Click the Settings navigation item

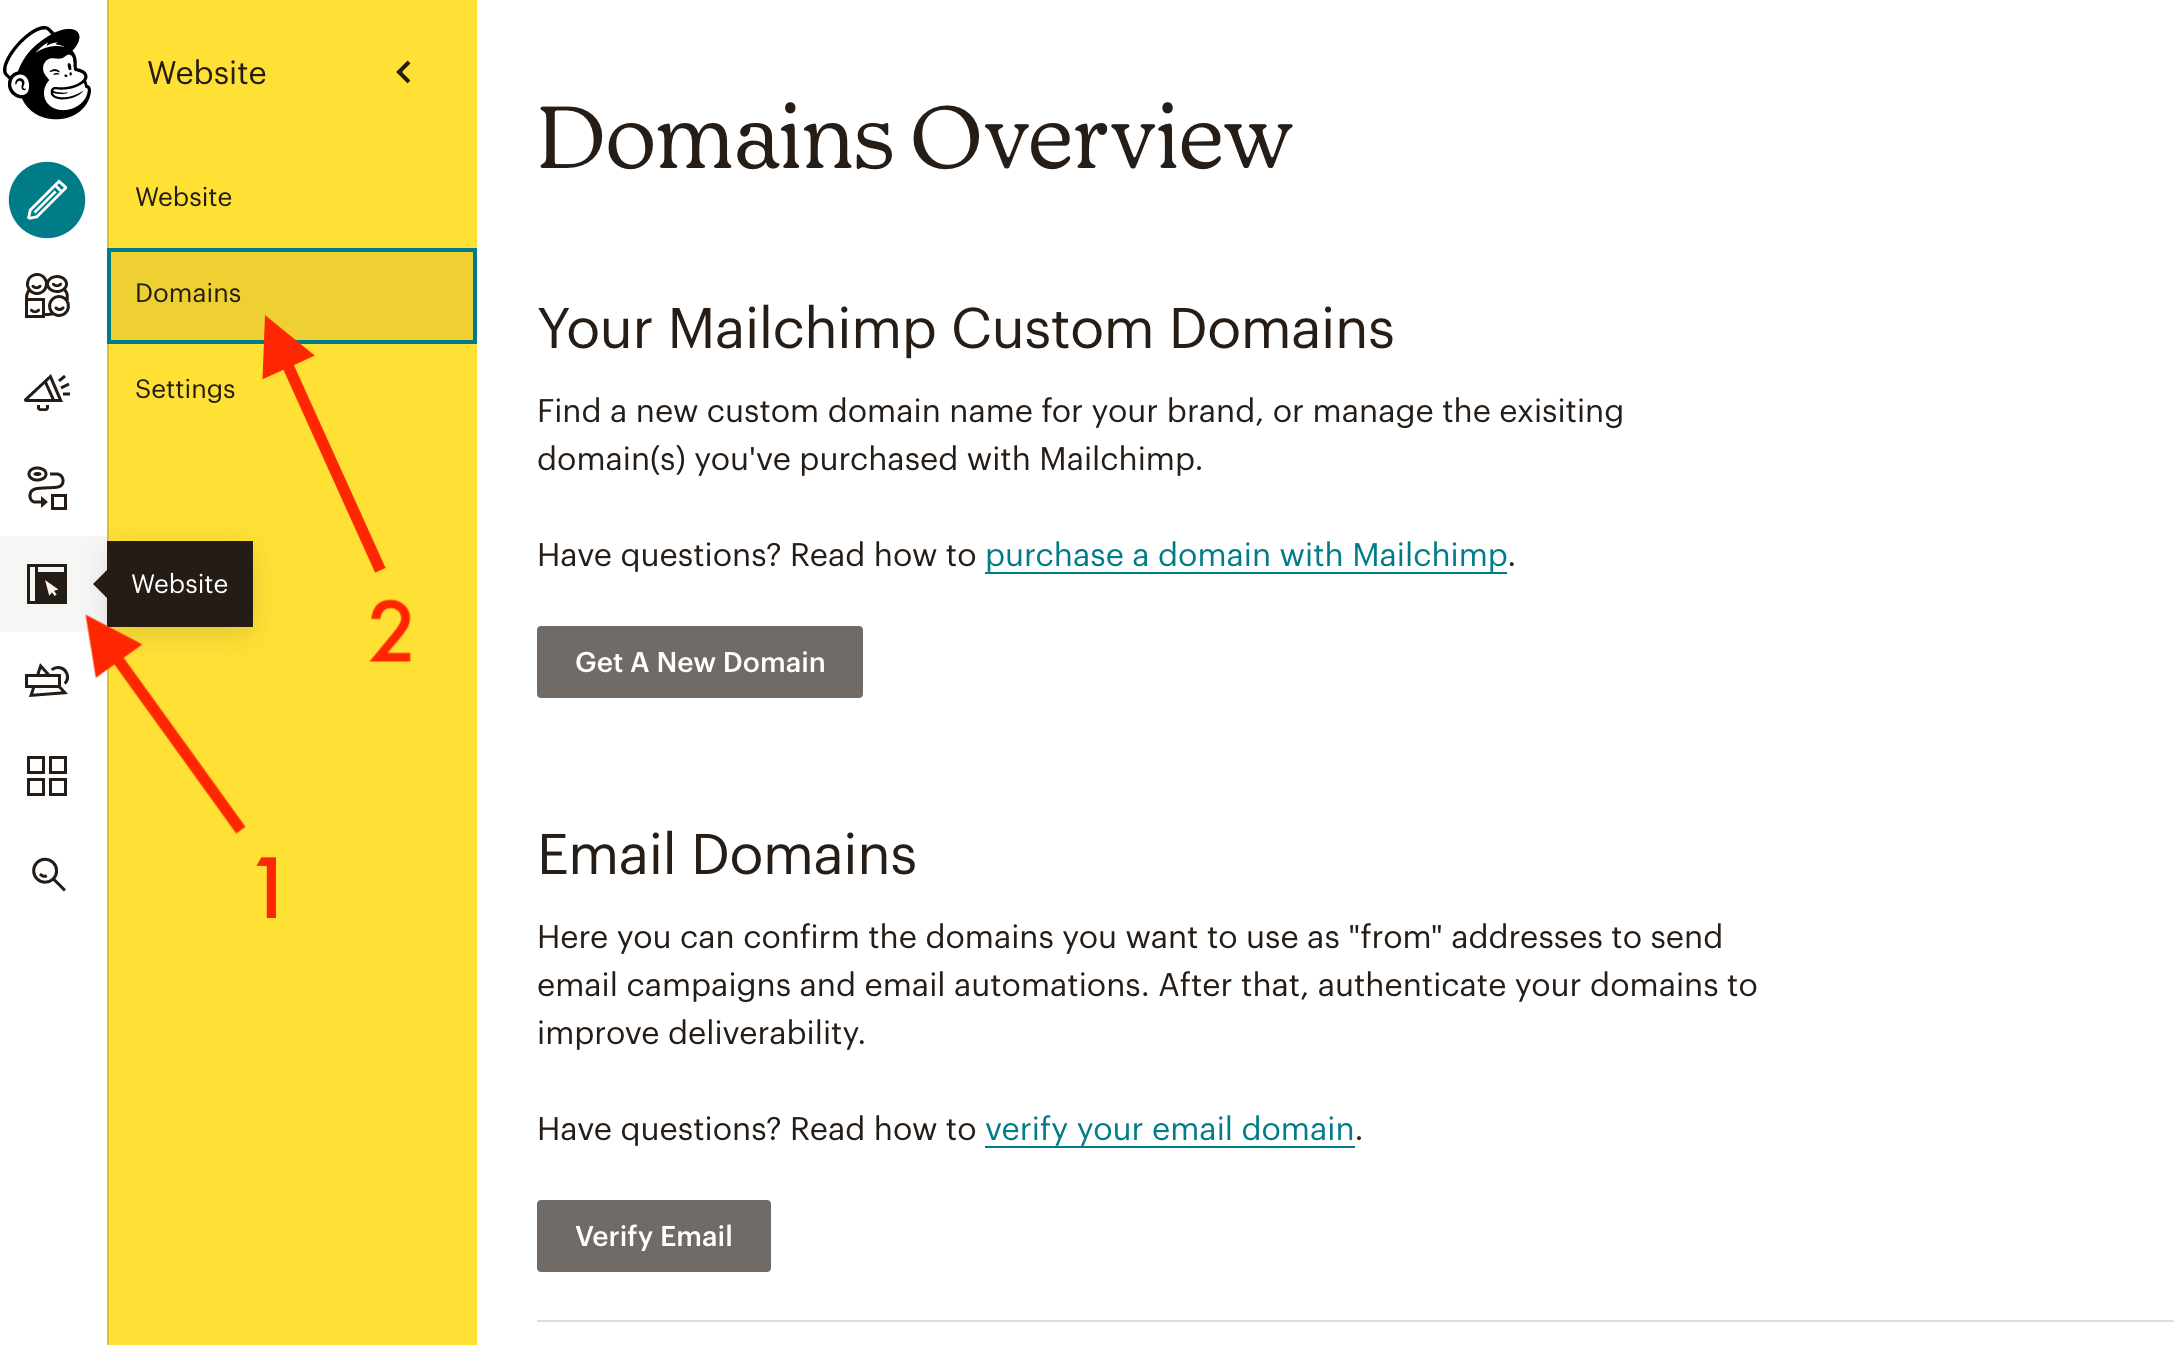coord(185,388)
